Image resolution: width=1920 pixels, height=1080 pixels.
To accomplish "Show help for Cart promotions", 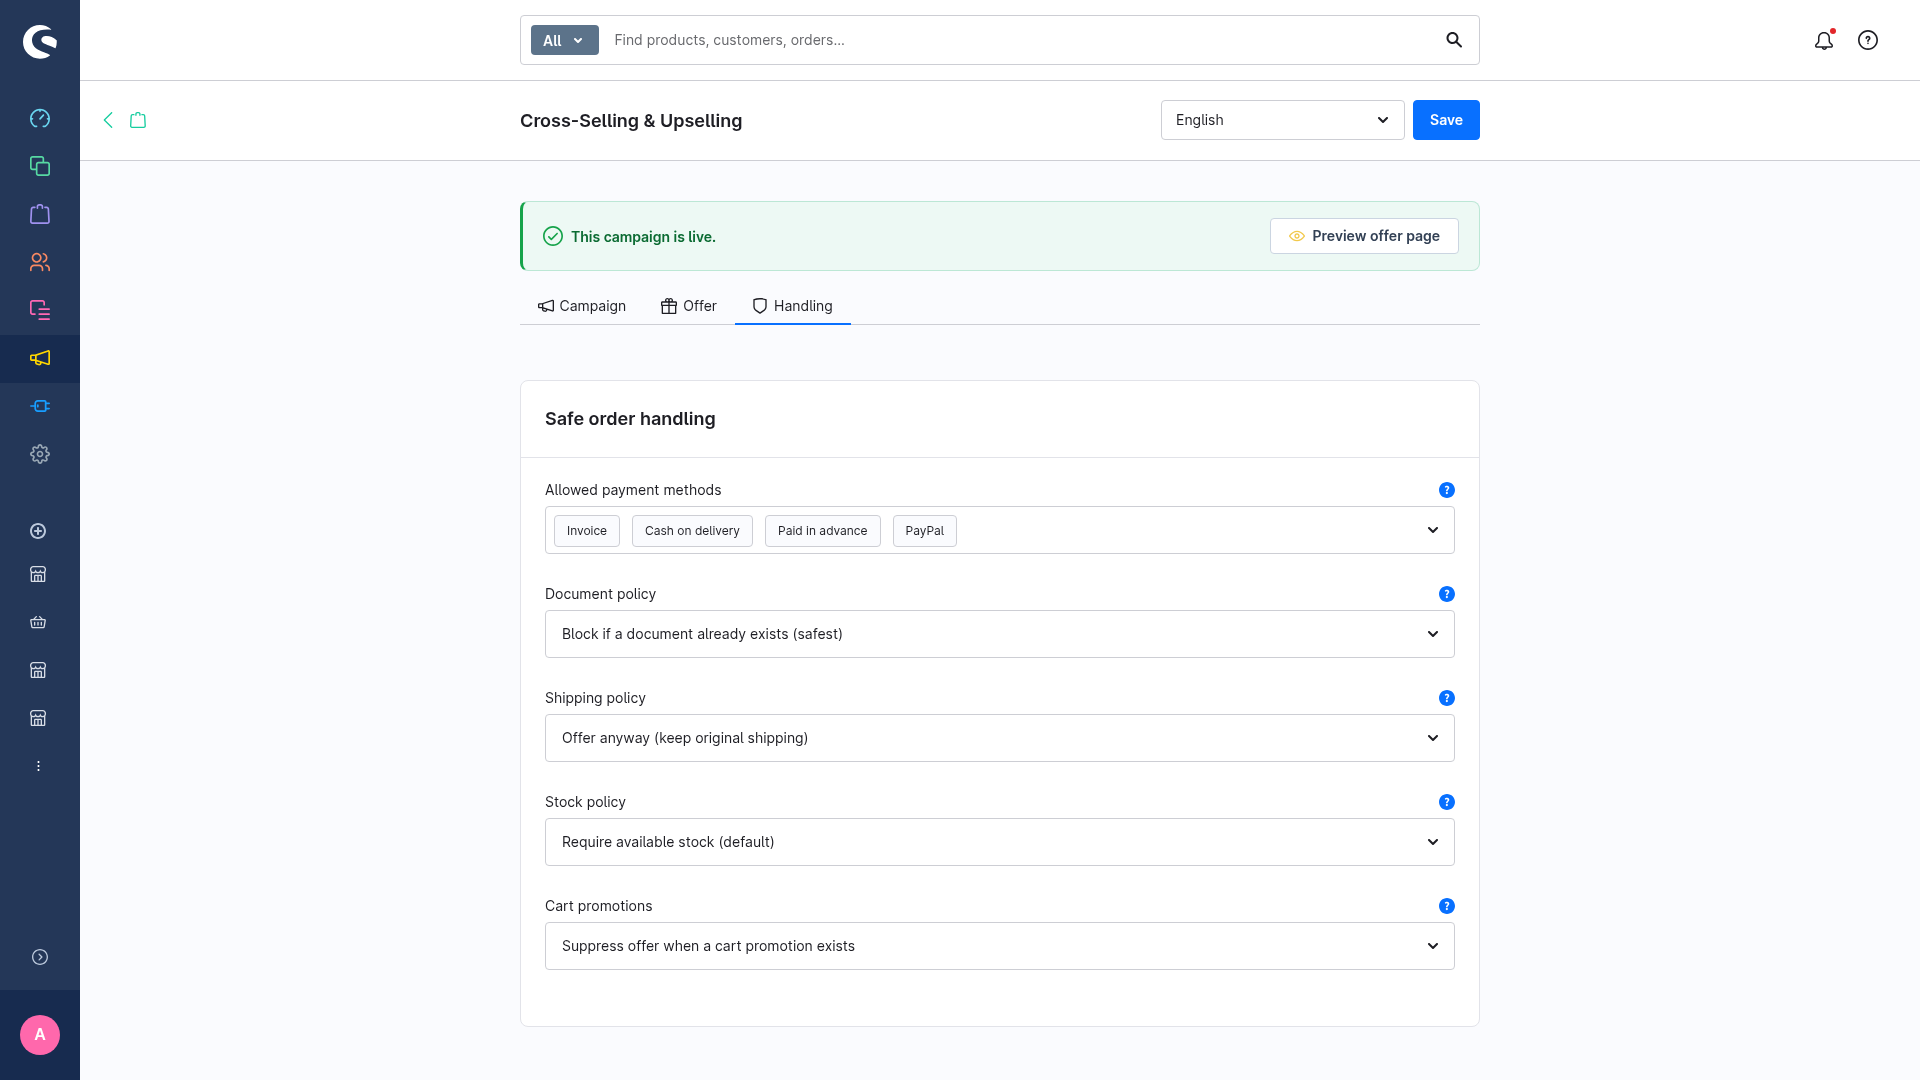I will coord(1446,906).
